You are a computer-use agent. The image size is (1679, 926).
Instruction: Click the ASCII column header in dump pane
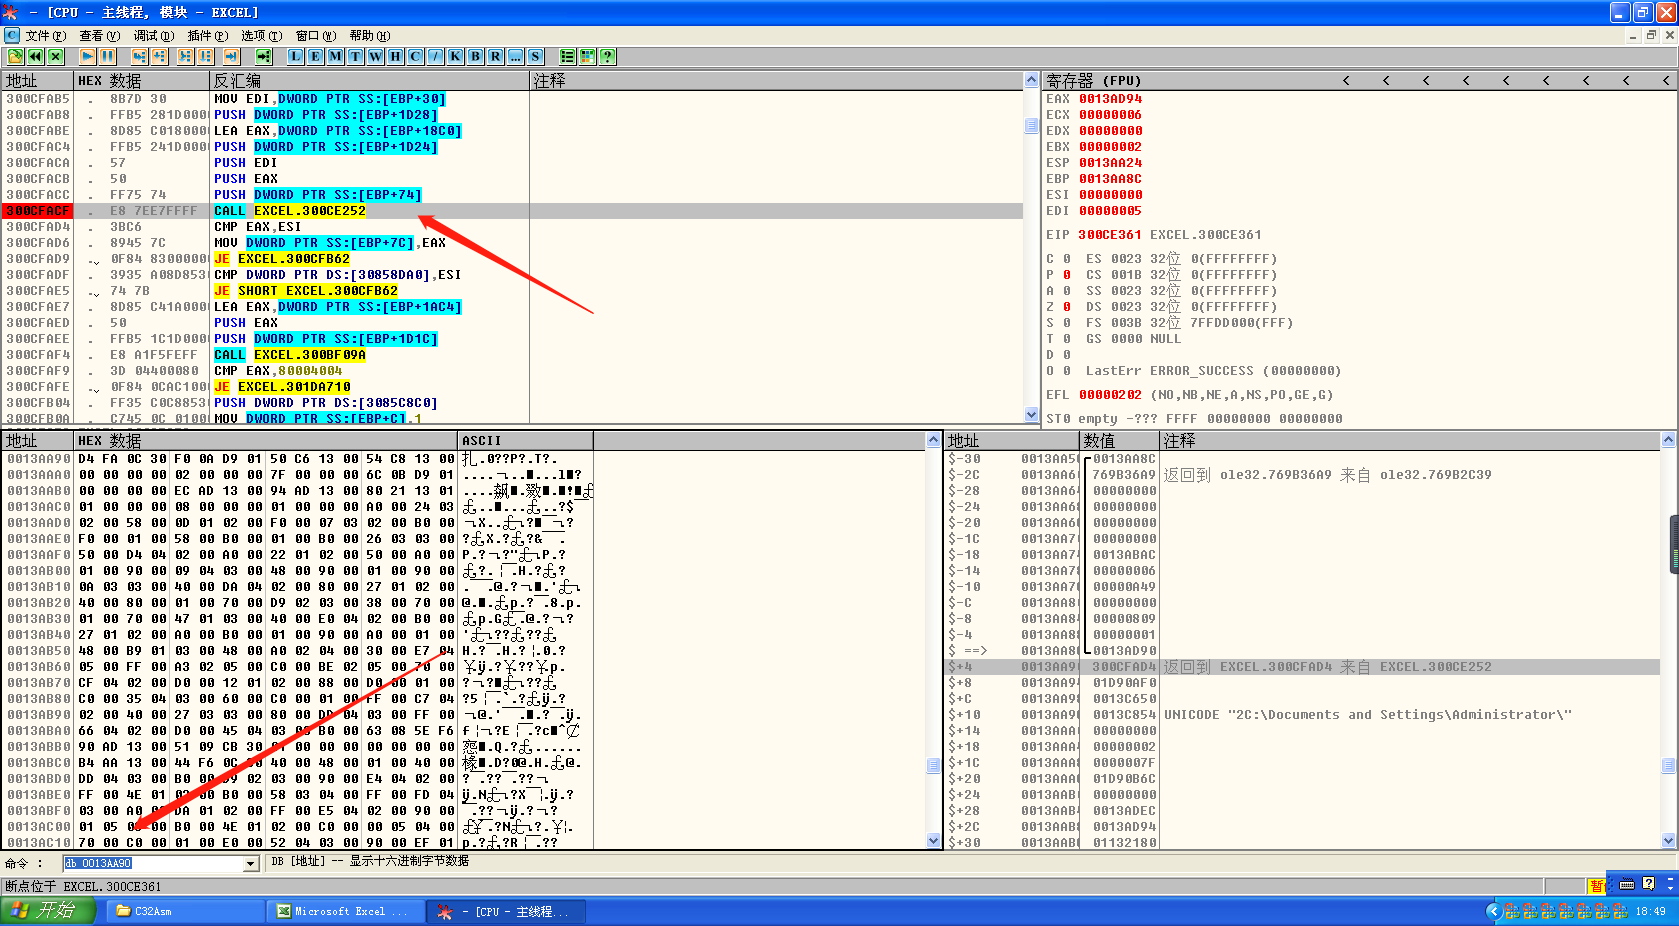click(x=525, y=440)
